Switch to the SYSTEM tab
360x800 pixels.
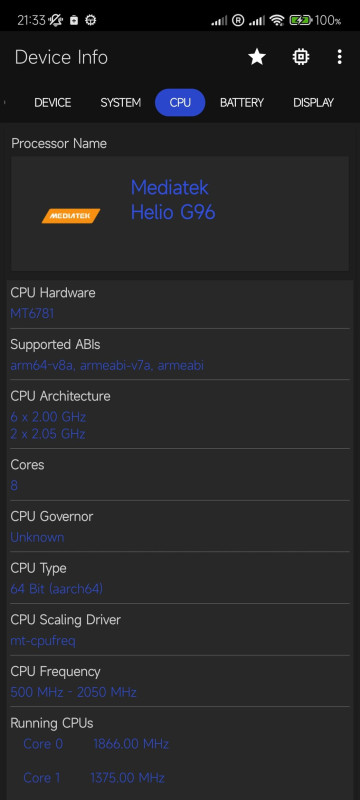[120, 103]
